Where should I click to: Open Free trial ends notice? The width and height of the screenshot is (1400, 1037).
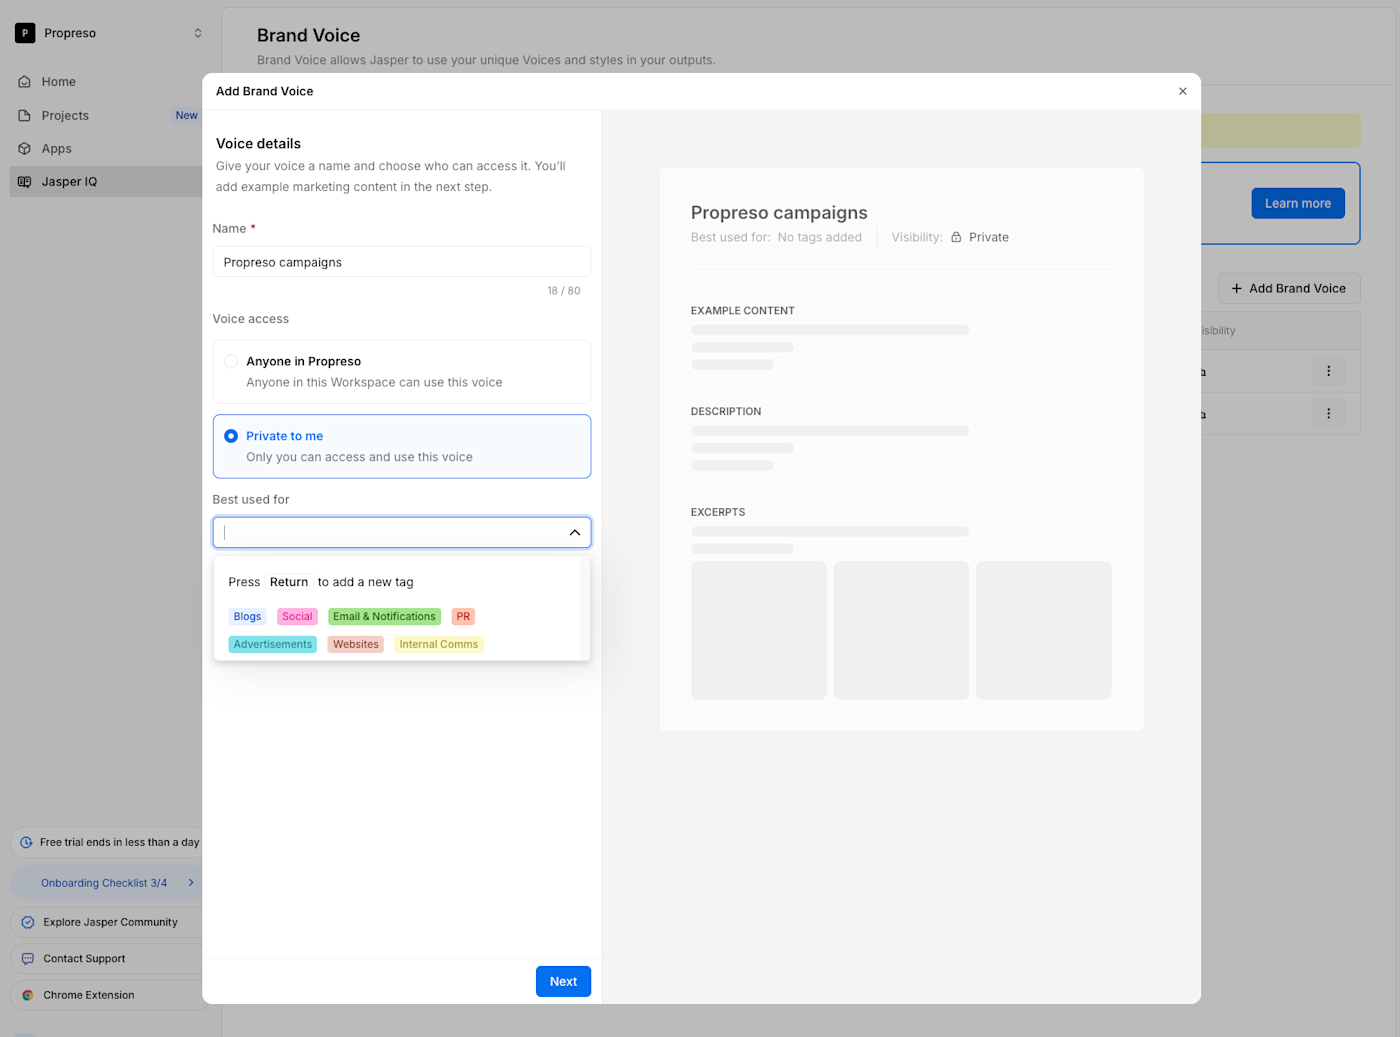(108, 842)
